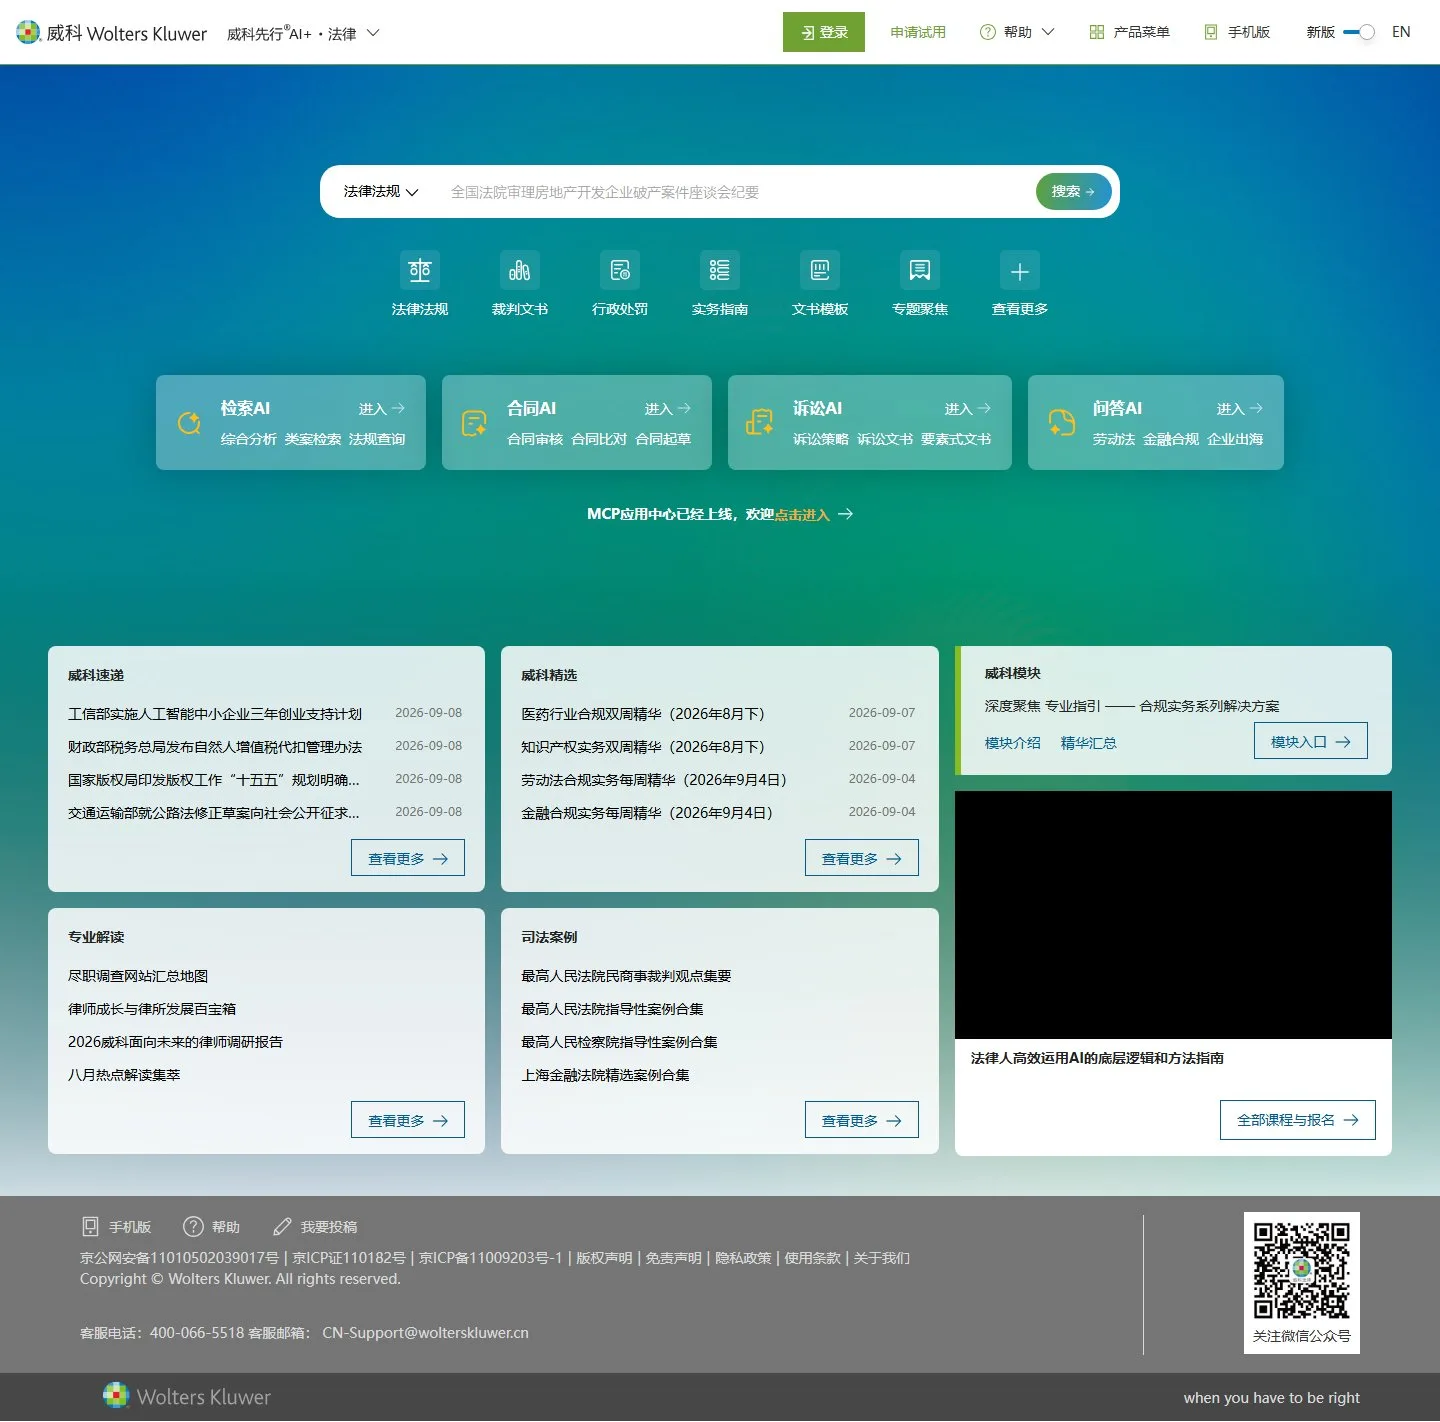
Task: Open 法律人高效运用AI的底层逻辑和方法指南 course title
Action: click(x=1097, y=1058)
